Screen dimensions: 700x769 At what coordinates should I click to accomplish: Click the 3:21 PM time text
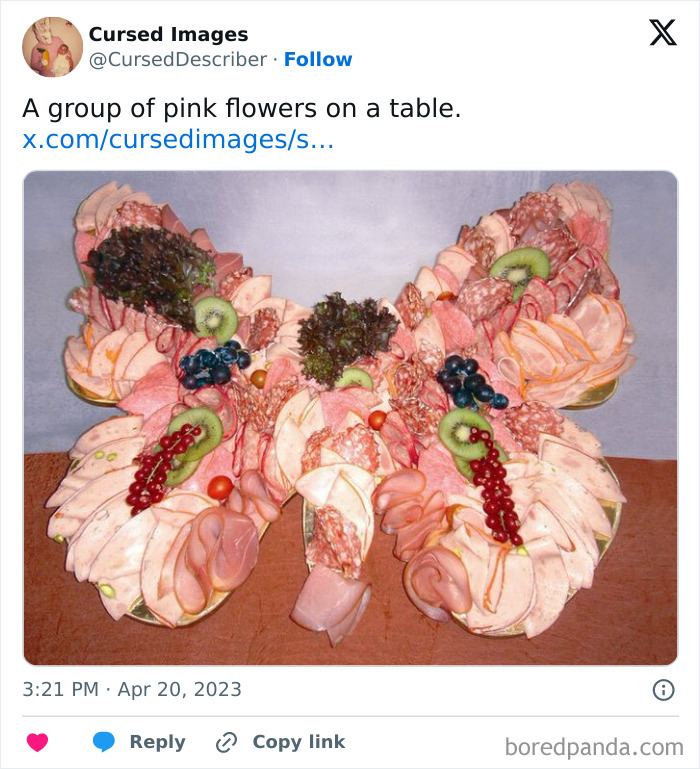[x=62, y=689]
